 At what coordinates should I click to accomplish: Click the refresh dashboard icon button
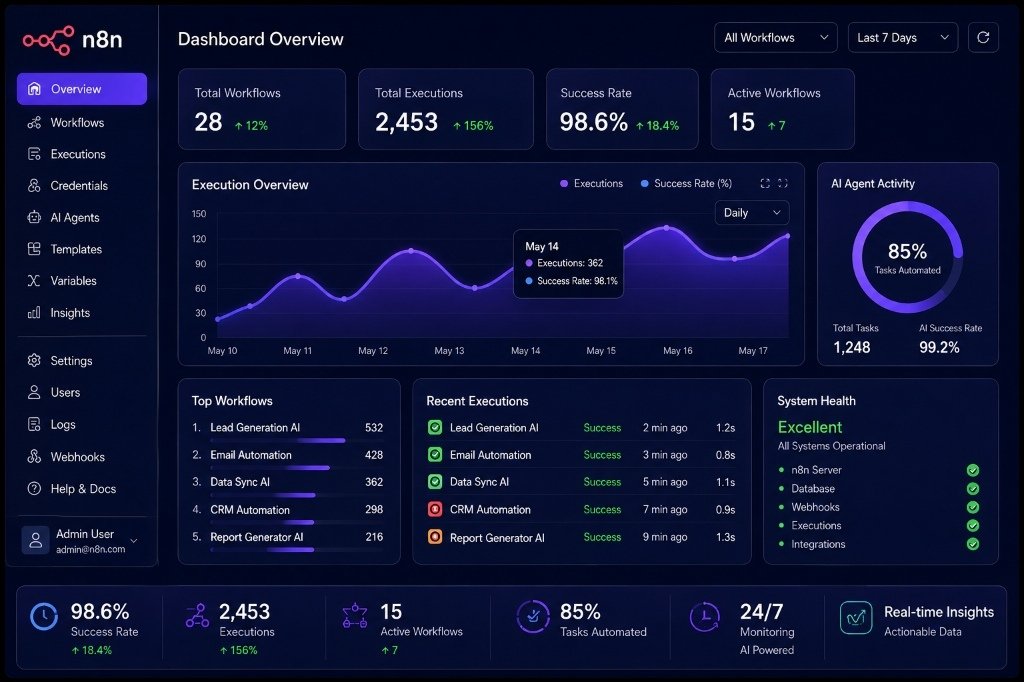(983, 38)
